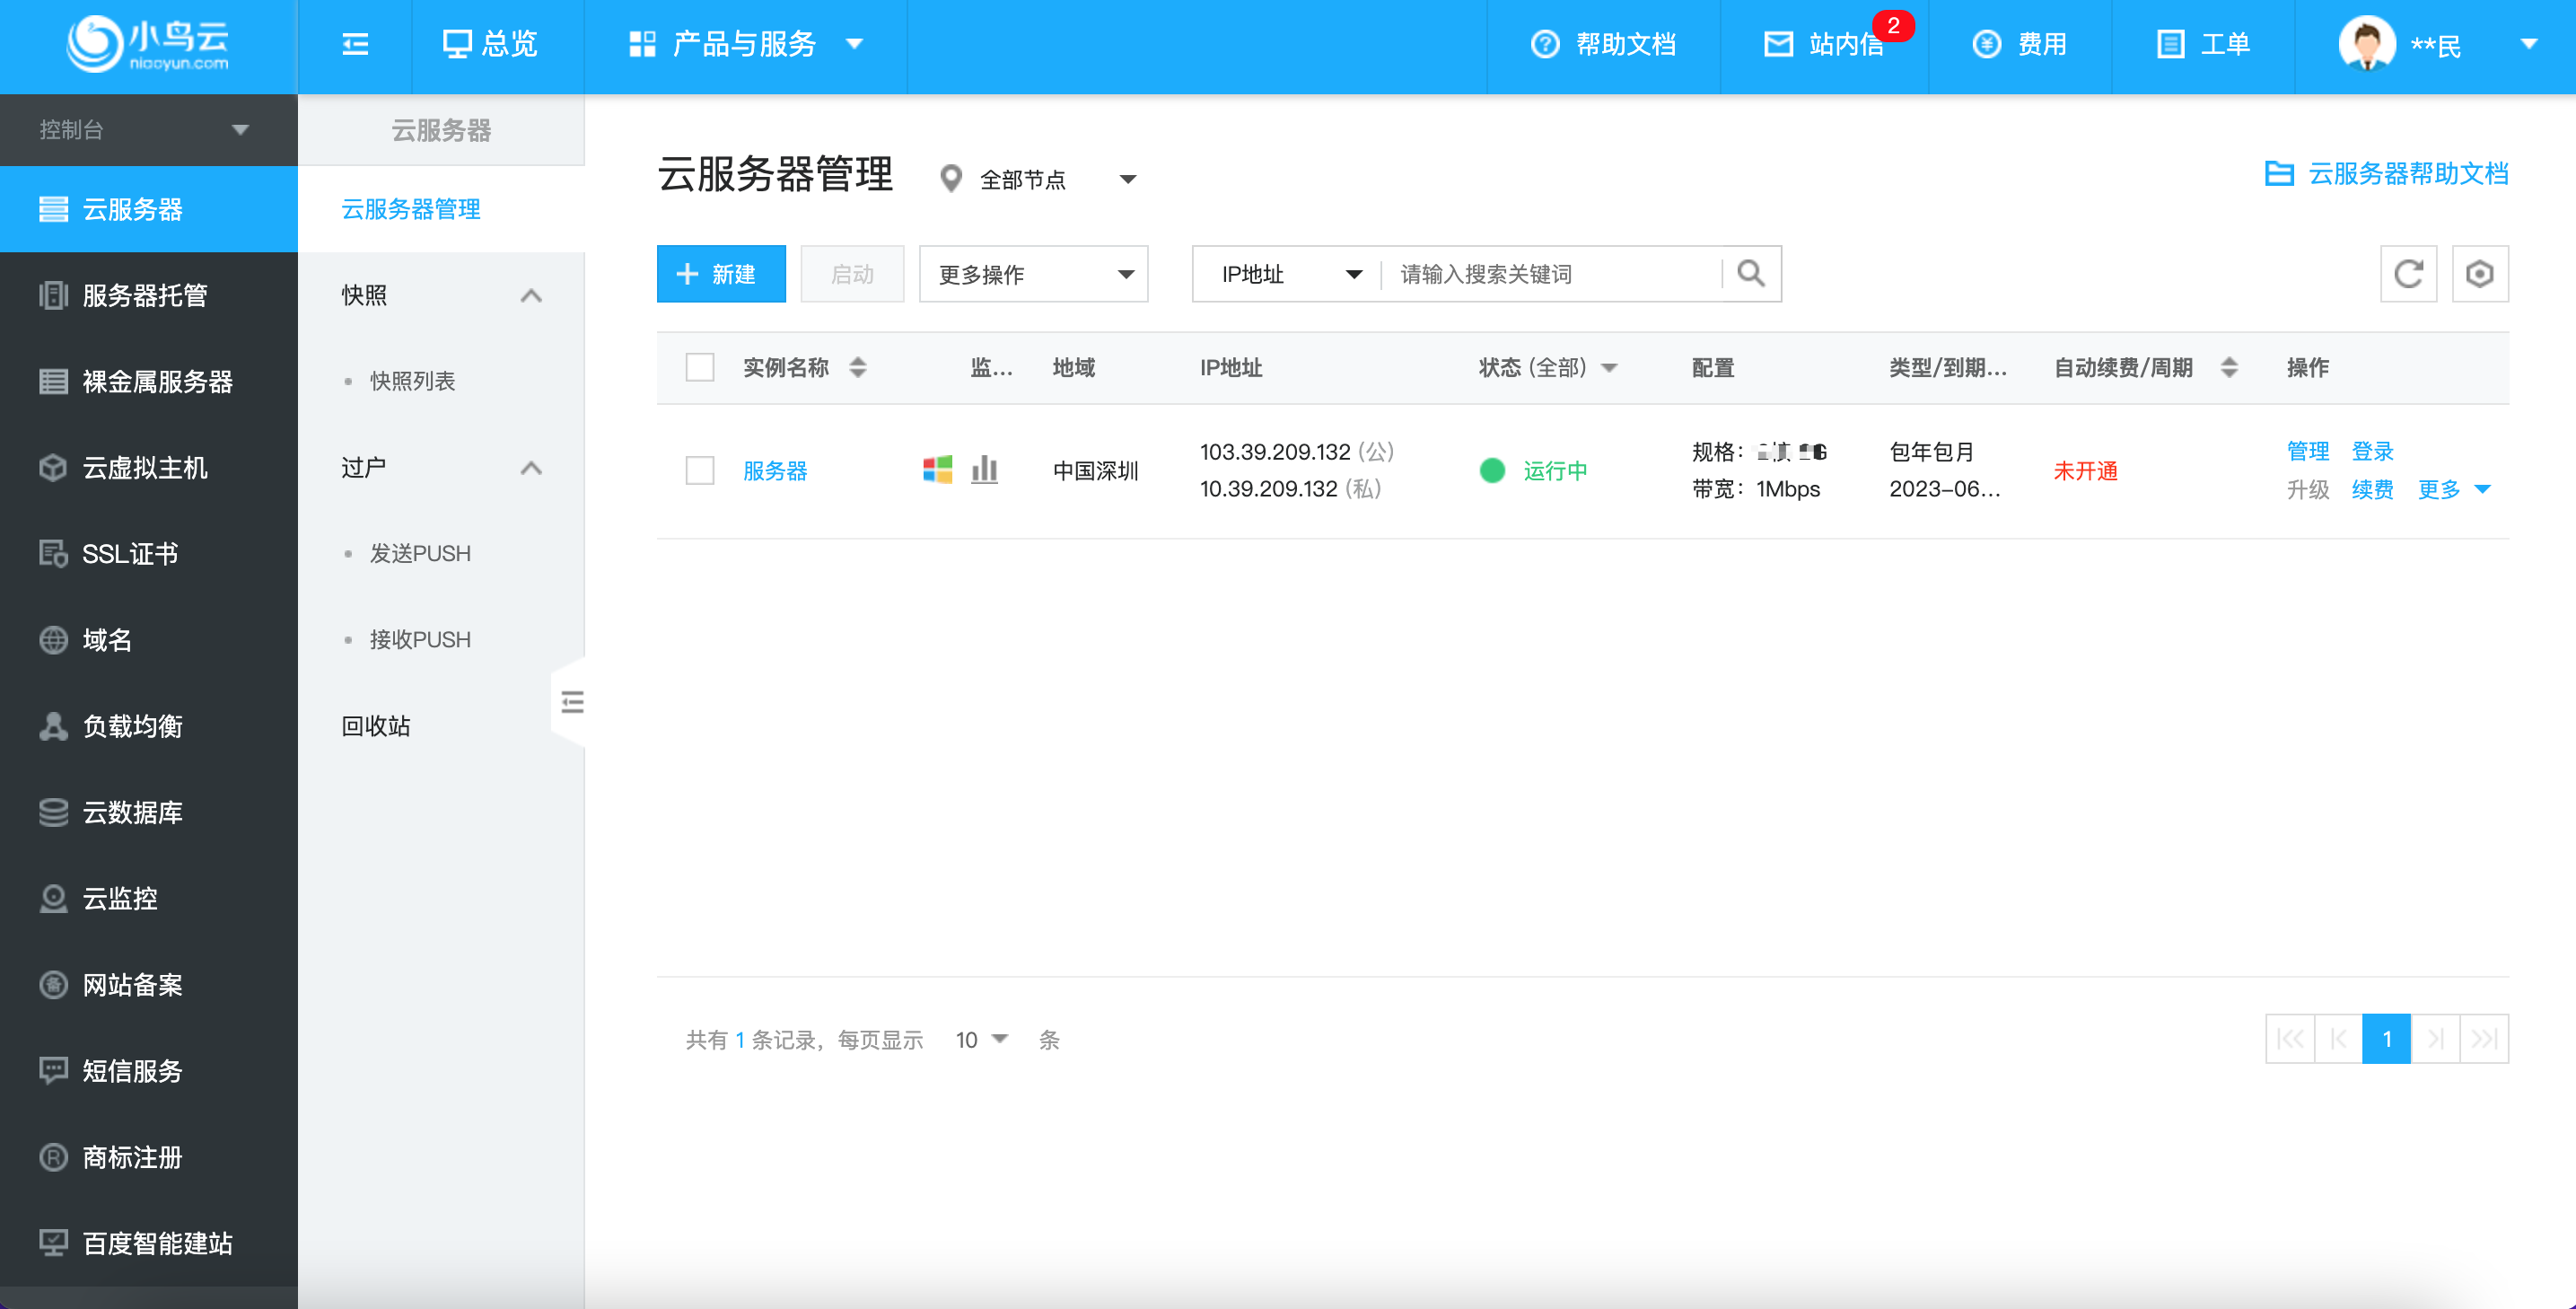Expand the 产品与服务 menu
The height and width of the screenshot is (1309, 2576).
click(745, 44)
